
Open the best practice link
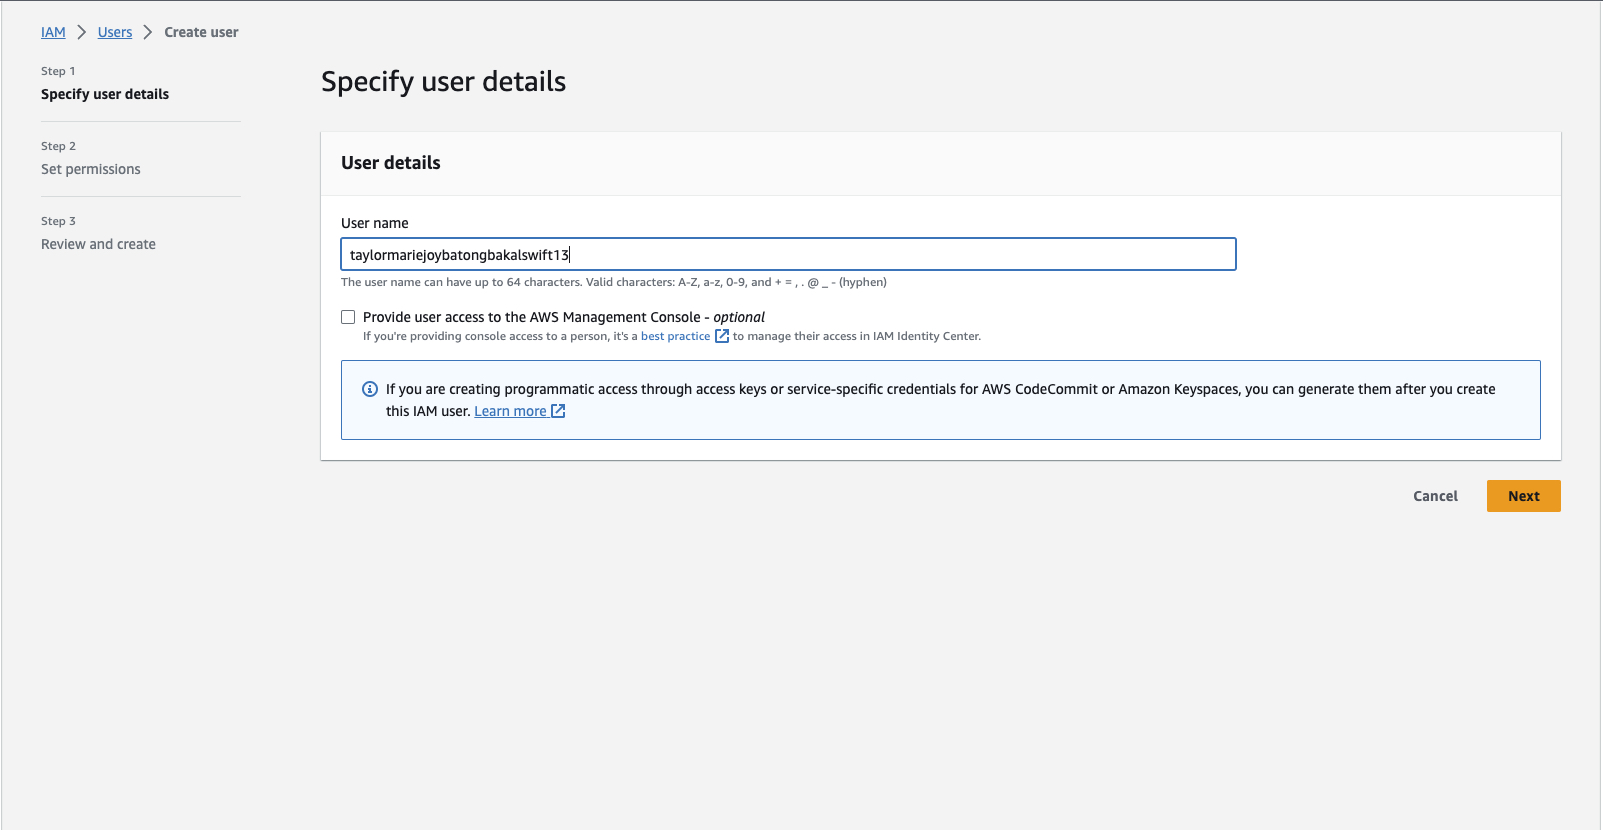[x=675, y=336]
